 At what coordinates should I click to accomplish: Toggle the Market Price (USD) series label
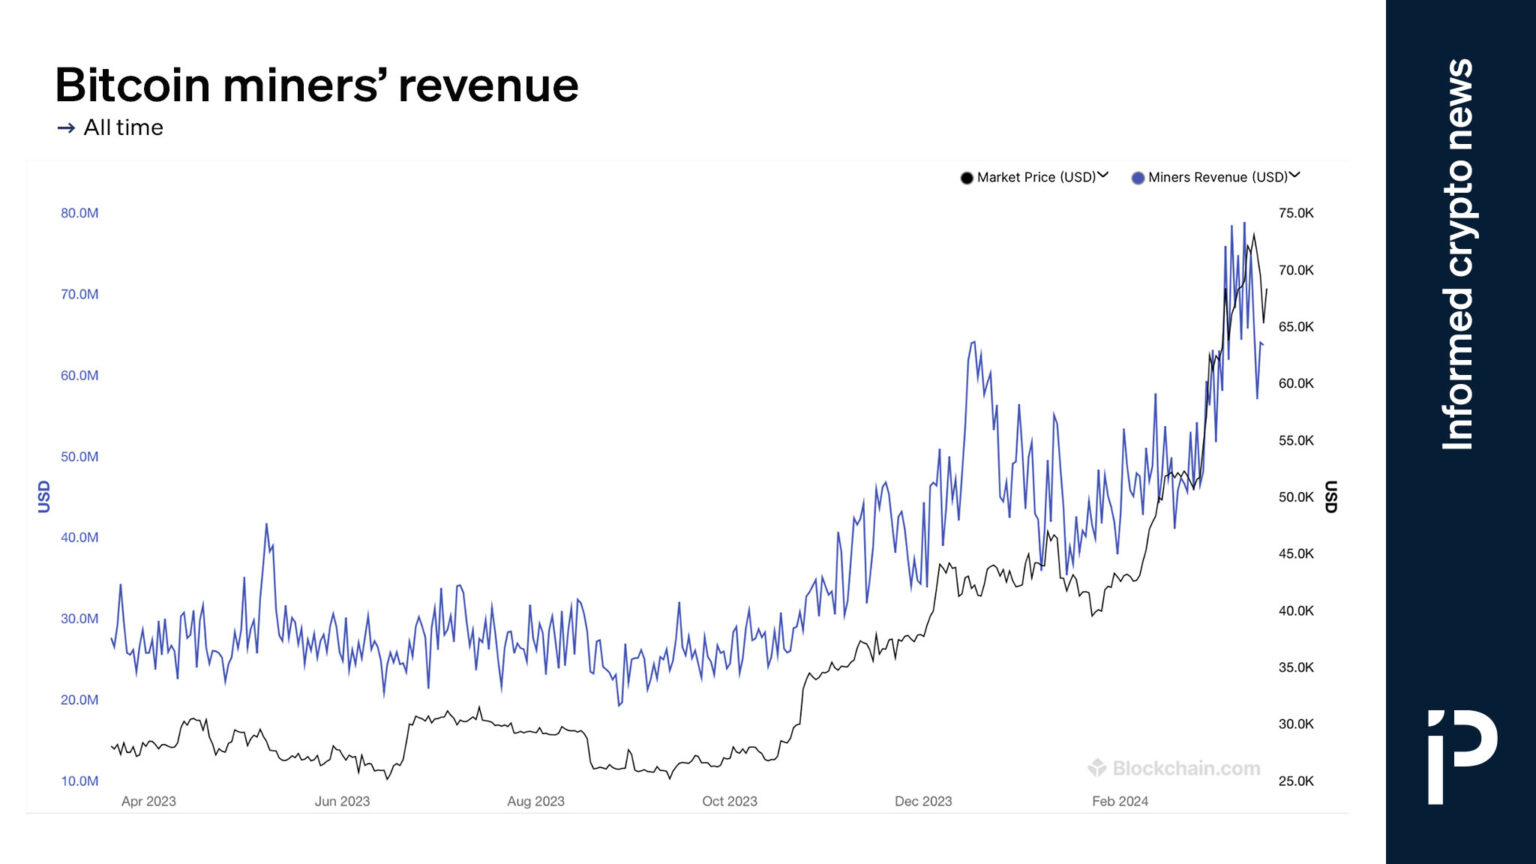click(x=1036, y=177)
